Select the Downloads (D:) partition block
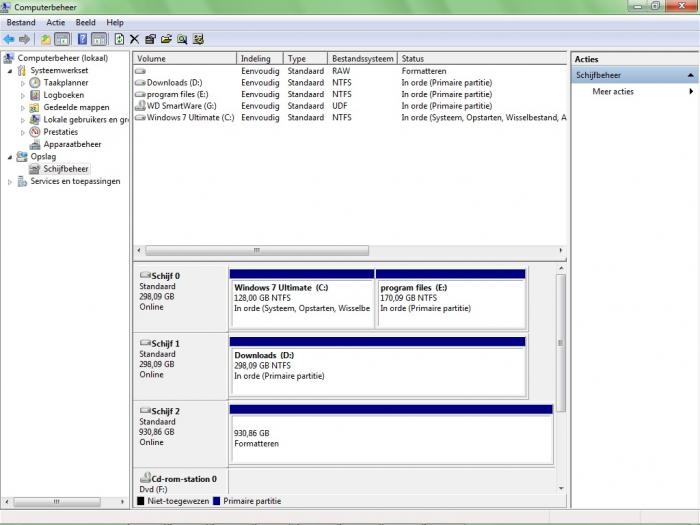700x525 pixels. coord(378,367)
